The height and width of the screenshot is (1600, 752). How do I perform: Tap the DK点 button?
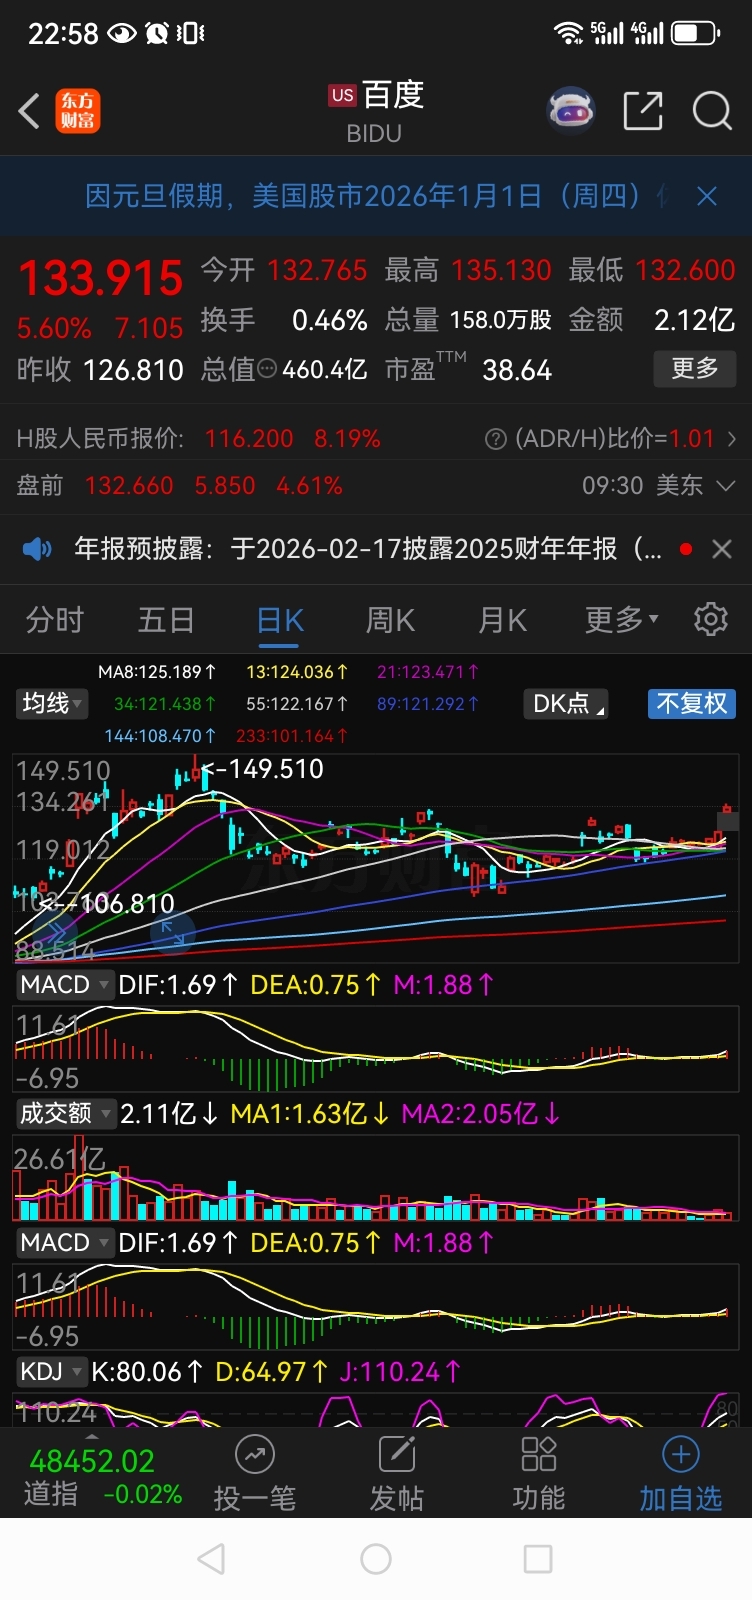[567, 704]
